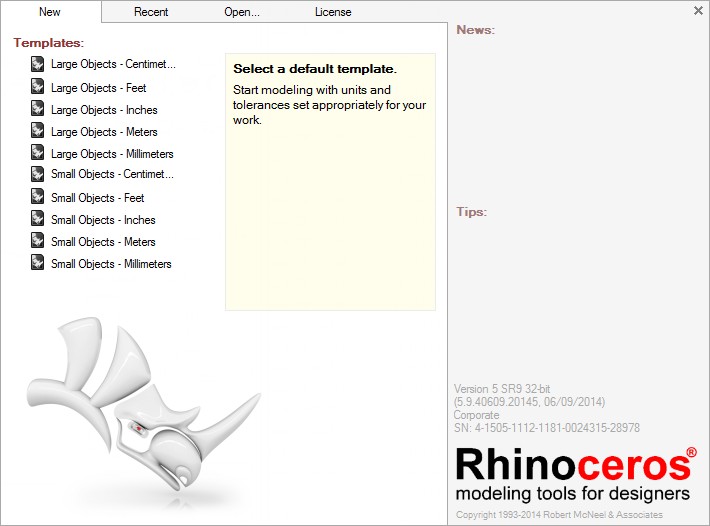
Task: Click the Large Objects - Meters template icon
Action: point(38,130)
